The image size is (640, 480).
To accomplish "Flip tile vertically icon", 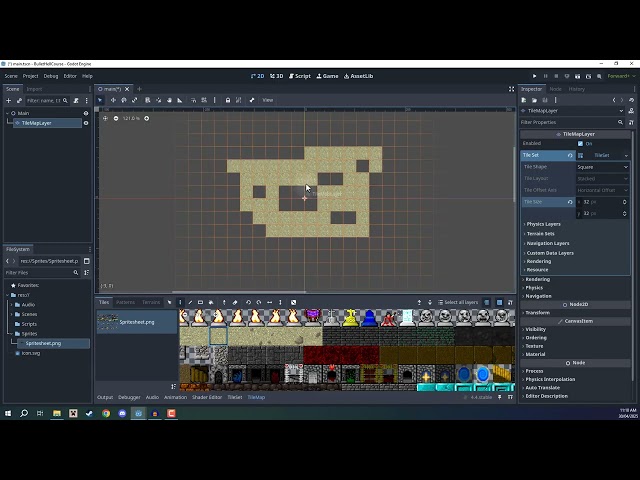I will point(280,302).
